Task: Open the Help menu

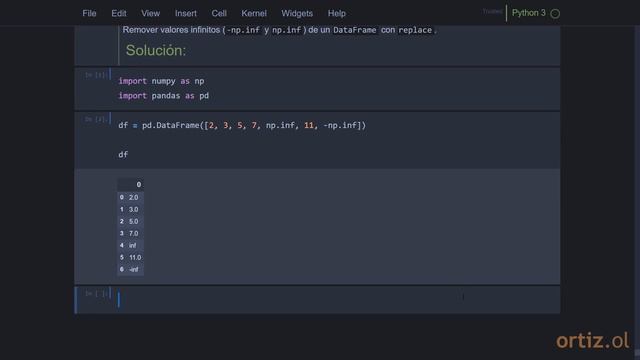Action: coord(337,13)
